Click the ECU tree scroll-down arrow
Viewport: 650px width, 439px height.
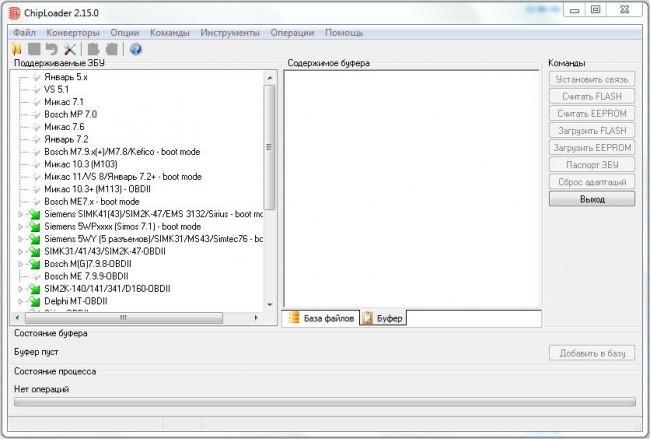270,305
